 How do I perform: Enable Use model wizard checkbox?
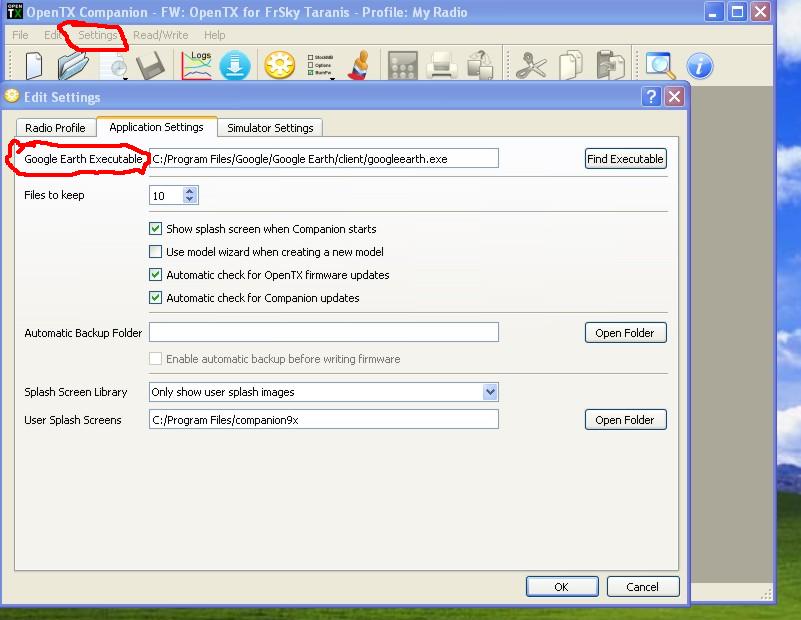click(155, 252)
